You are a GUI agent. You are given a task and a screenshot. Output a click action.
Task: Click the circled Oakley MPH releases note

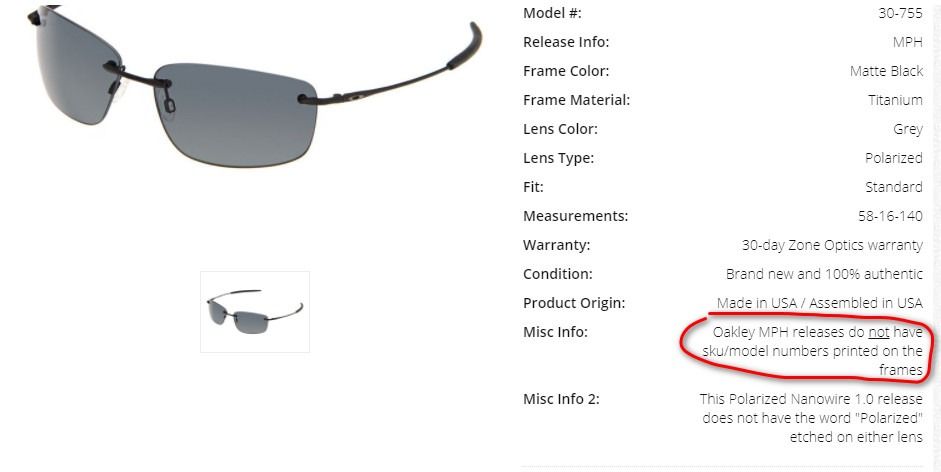[x=812, y=351]
